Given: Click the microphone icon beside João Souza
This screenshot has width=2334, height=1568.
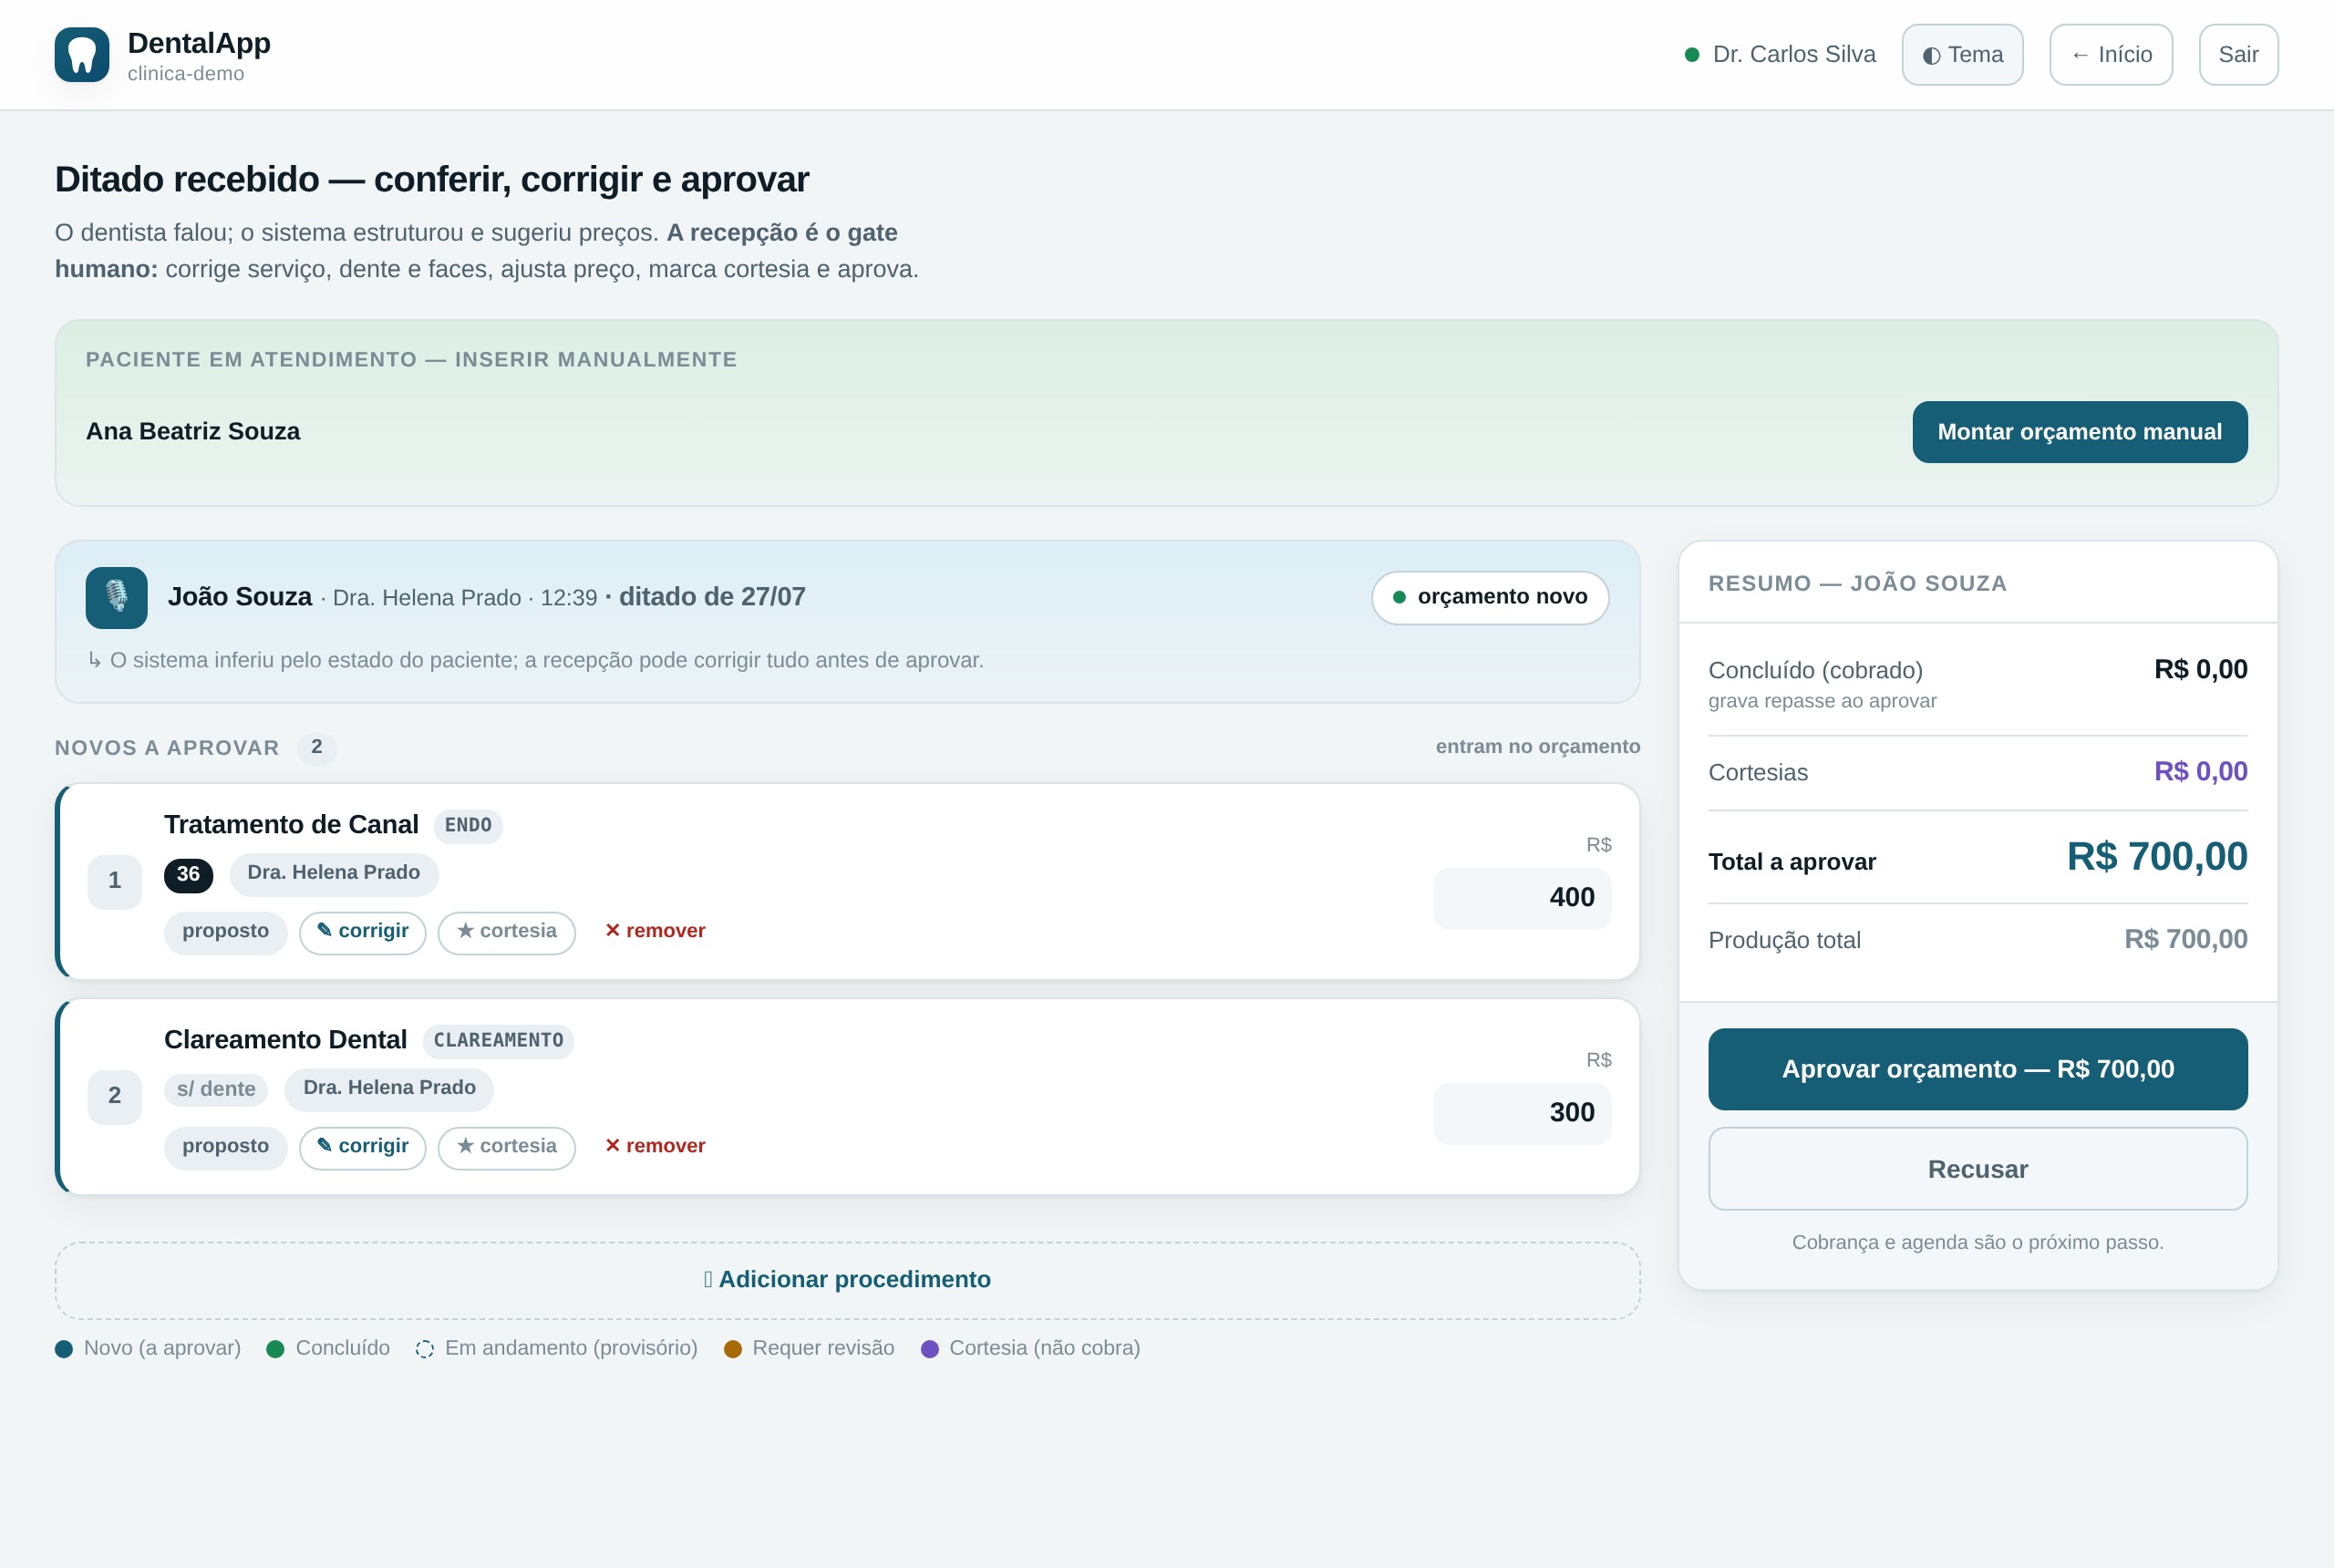Looking at the screenshot, I should [x=116, y=597].
